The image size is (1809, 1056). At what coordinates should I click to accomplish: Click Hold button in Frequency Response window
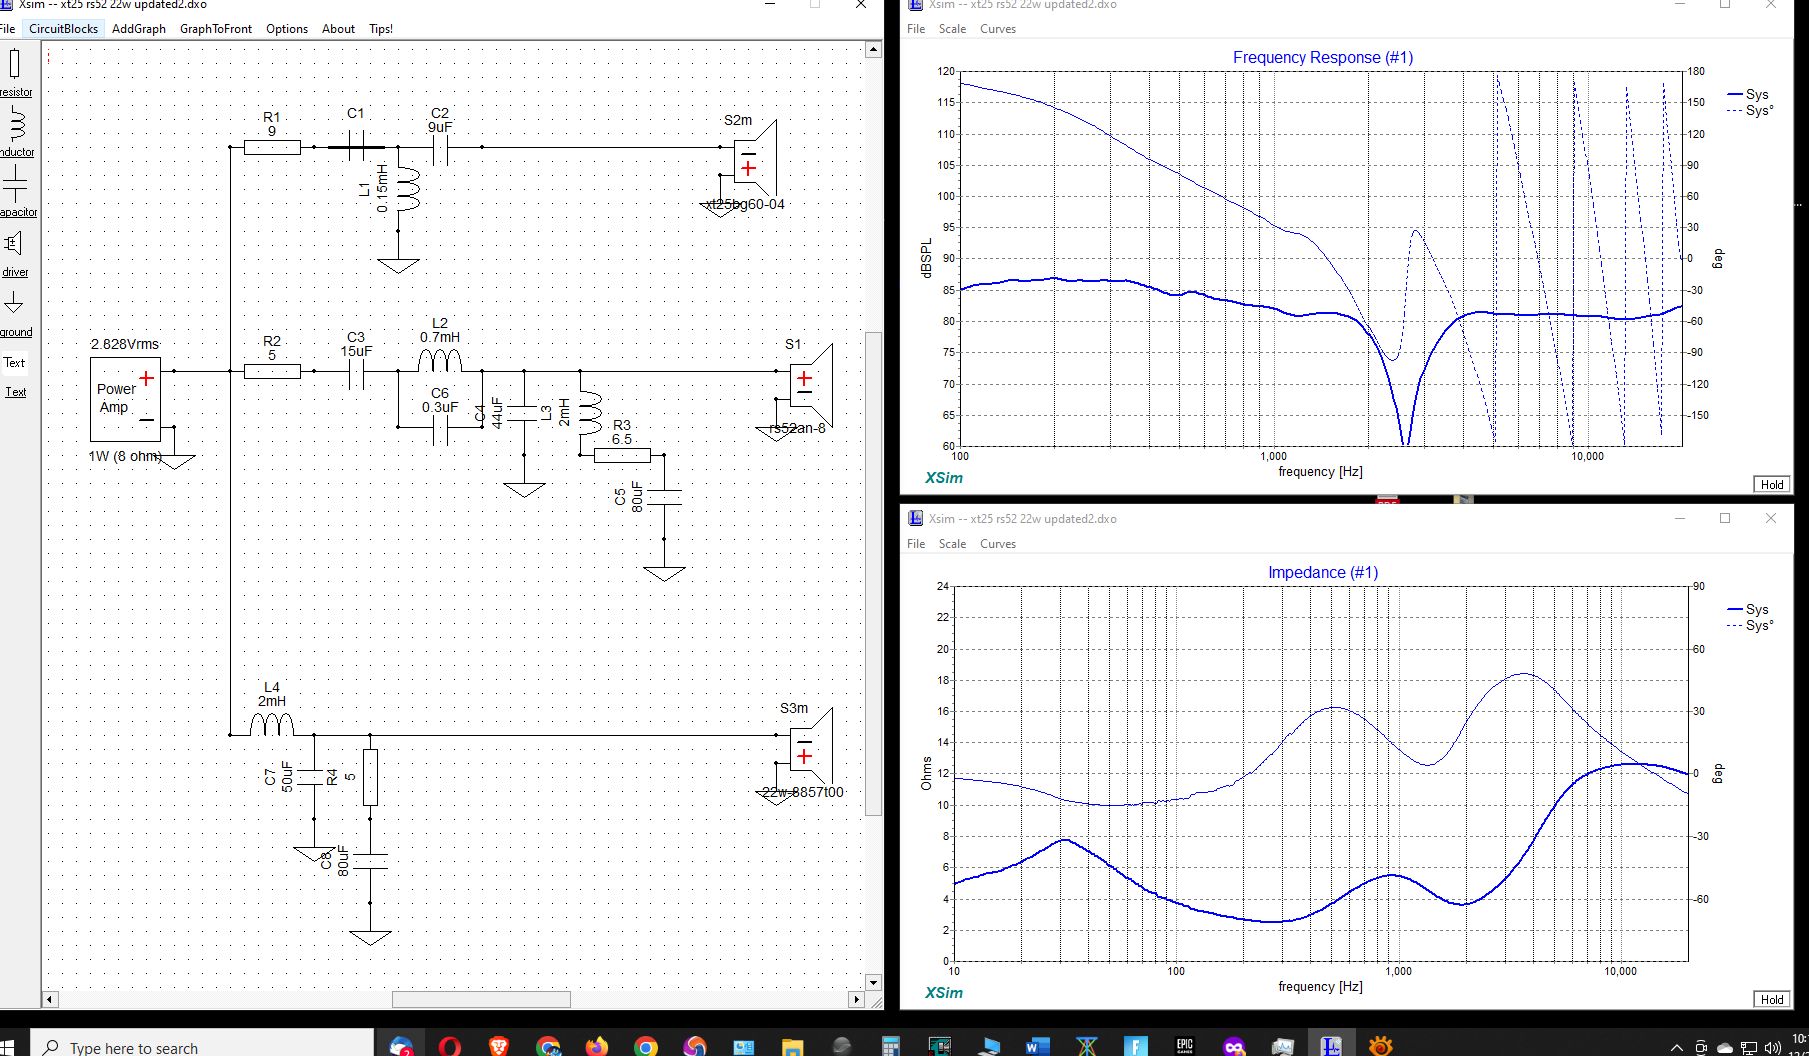(x=1772, y=484)
